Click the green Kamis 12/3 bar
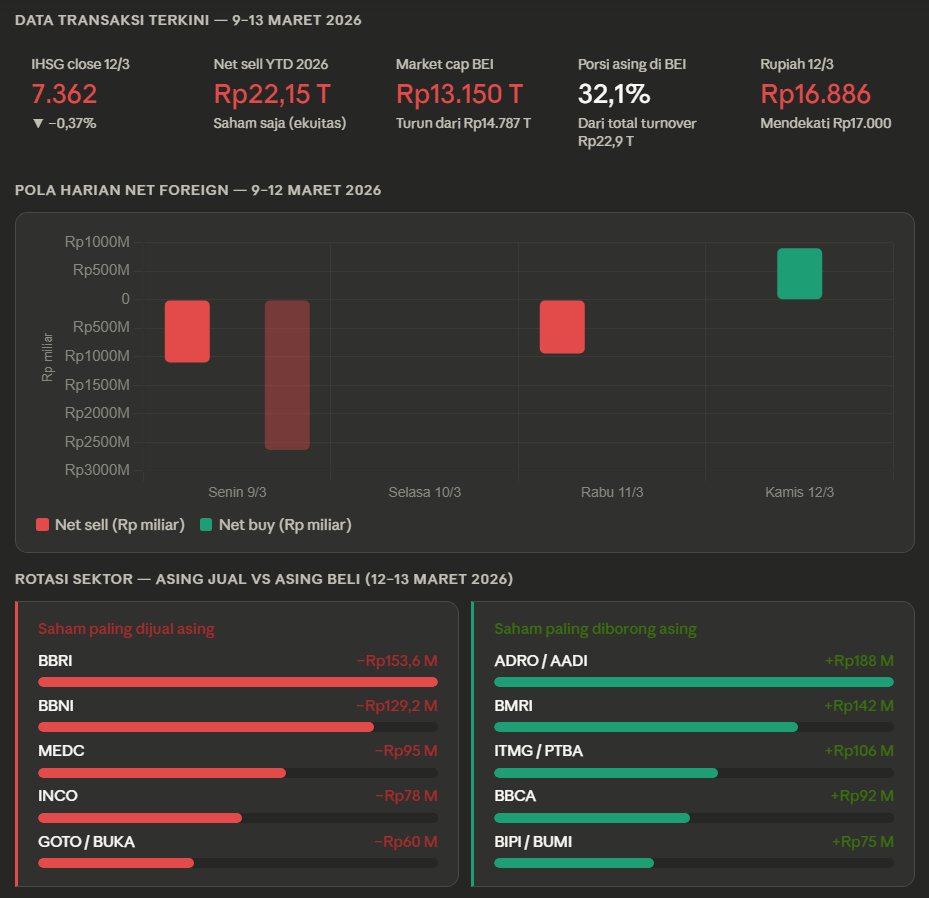Screen dimensions: 929x898 pos(800,274)
